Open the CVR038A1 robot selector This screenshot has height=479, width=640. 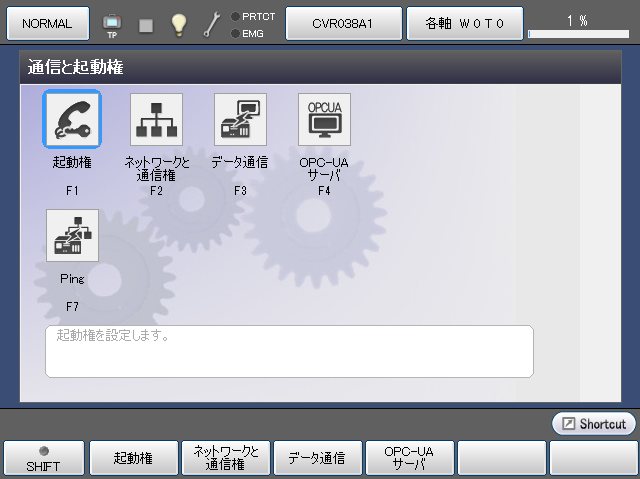click(x=343, y=23)
